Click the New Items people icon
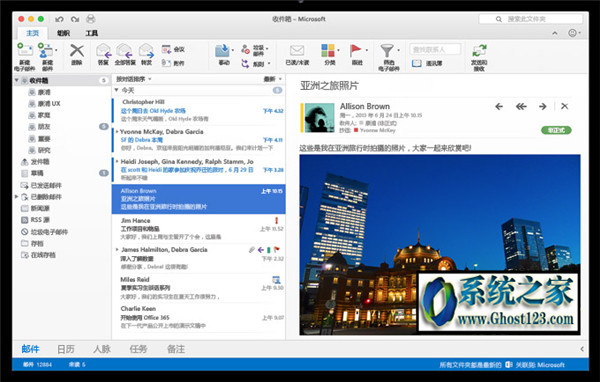 tap(45, 50)
